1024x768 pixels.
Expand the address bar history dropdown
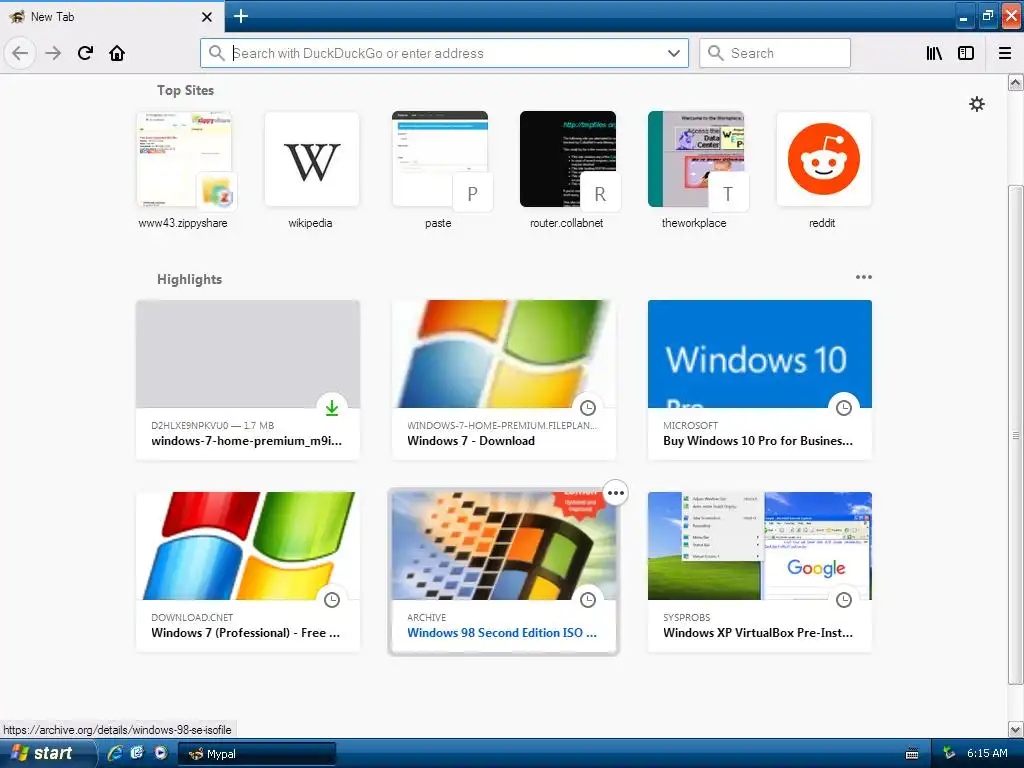pos(674,53)
